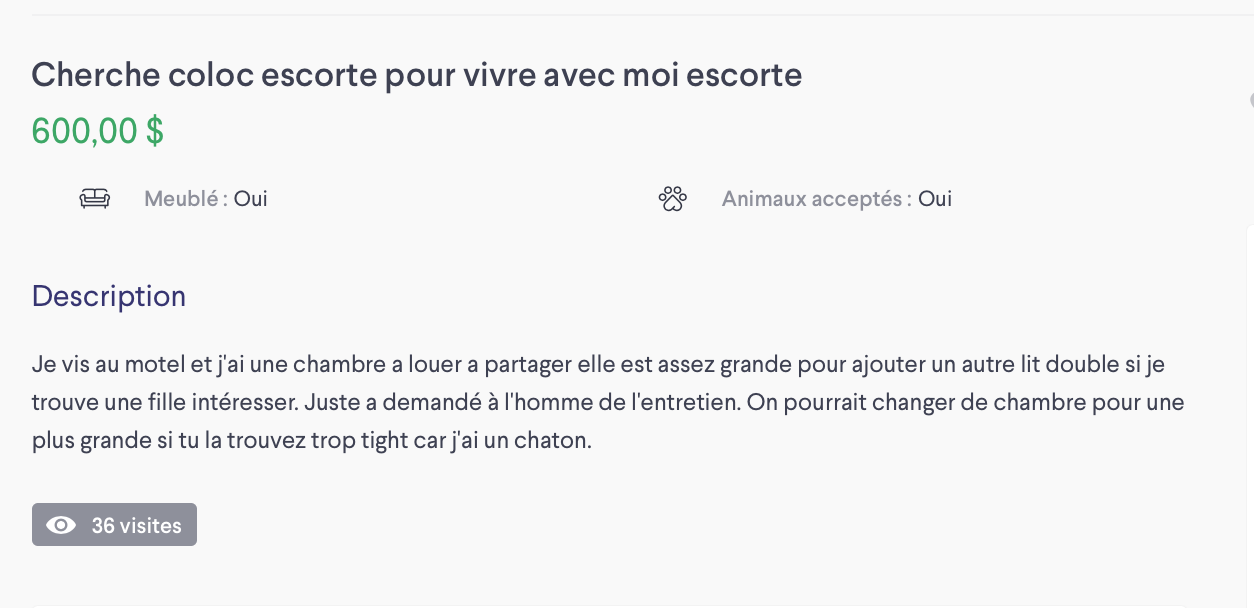Click the paw print pets icon
This screenshot has height=608, width=1254.
point(673,199)
